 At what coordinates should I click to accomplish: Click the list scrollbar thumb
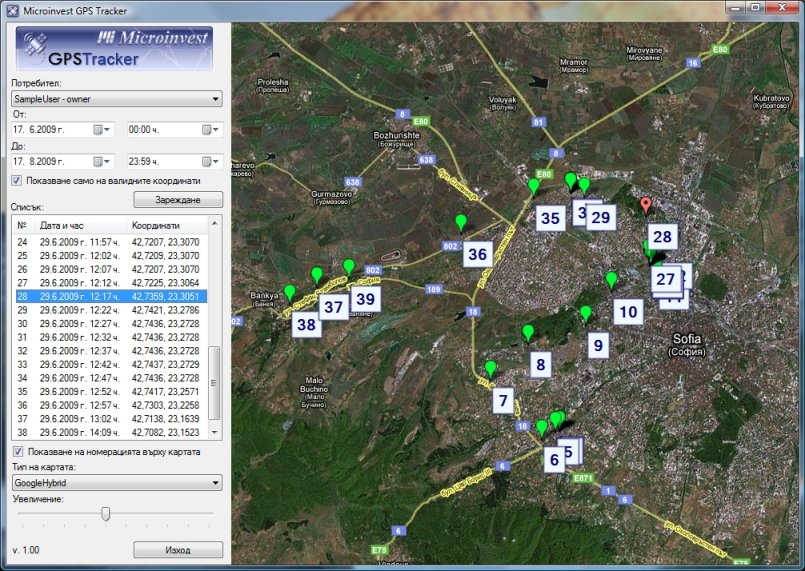tap(215, 383)
